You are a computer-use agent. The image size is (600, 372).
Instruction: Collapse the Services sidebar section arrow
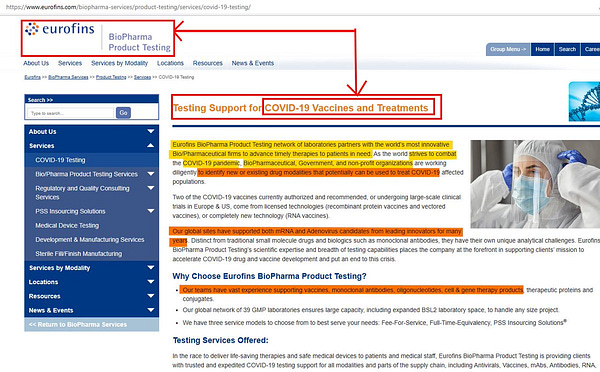(151, 145)
